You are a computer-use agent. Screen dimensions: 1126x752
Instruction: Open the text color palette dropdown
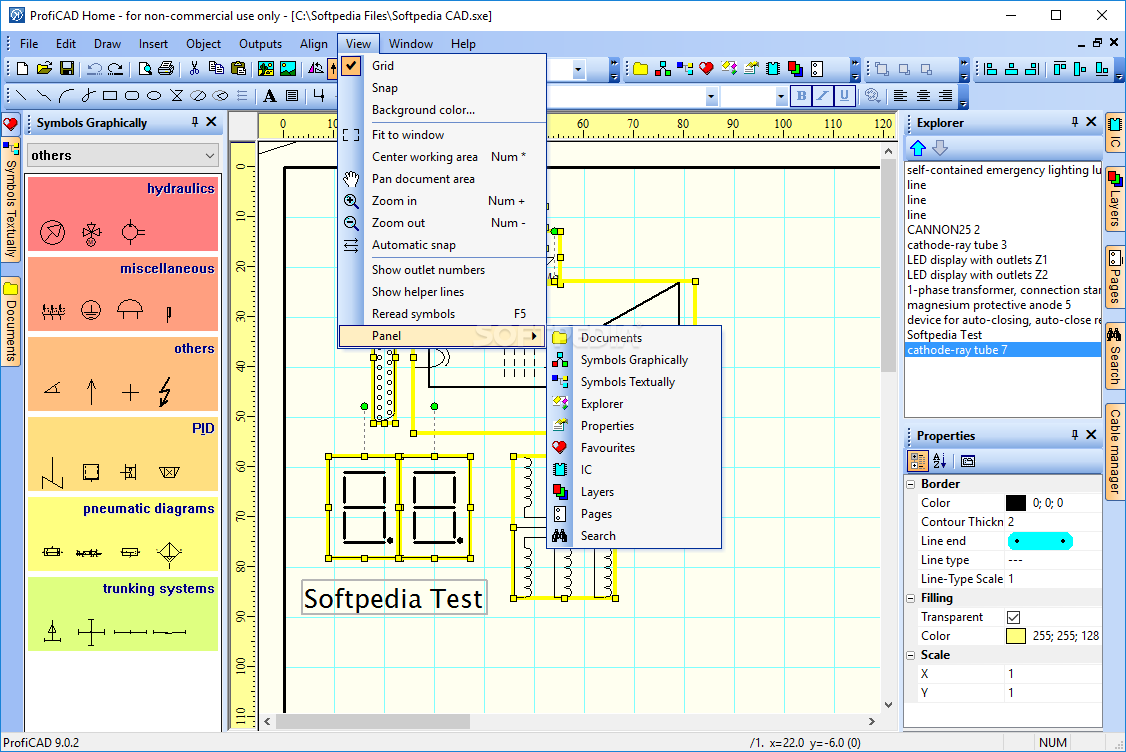coord(873,96)
